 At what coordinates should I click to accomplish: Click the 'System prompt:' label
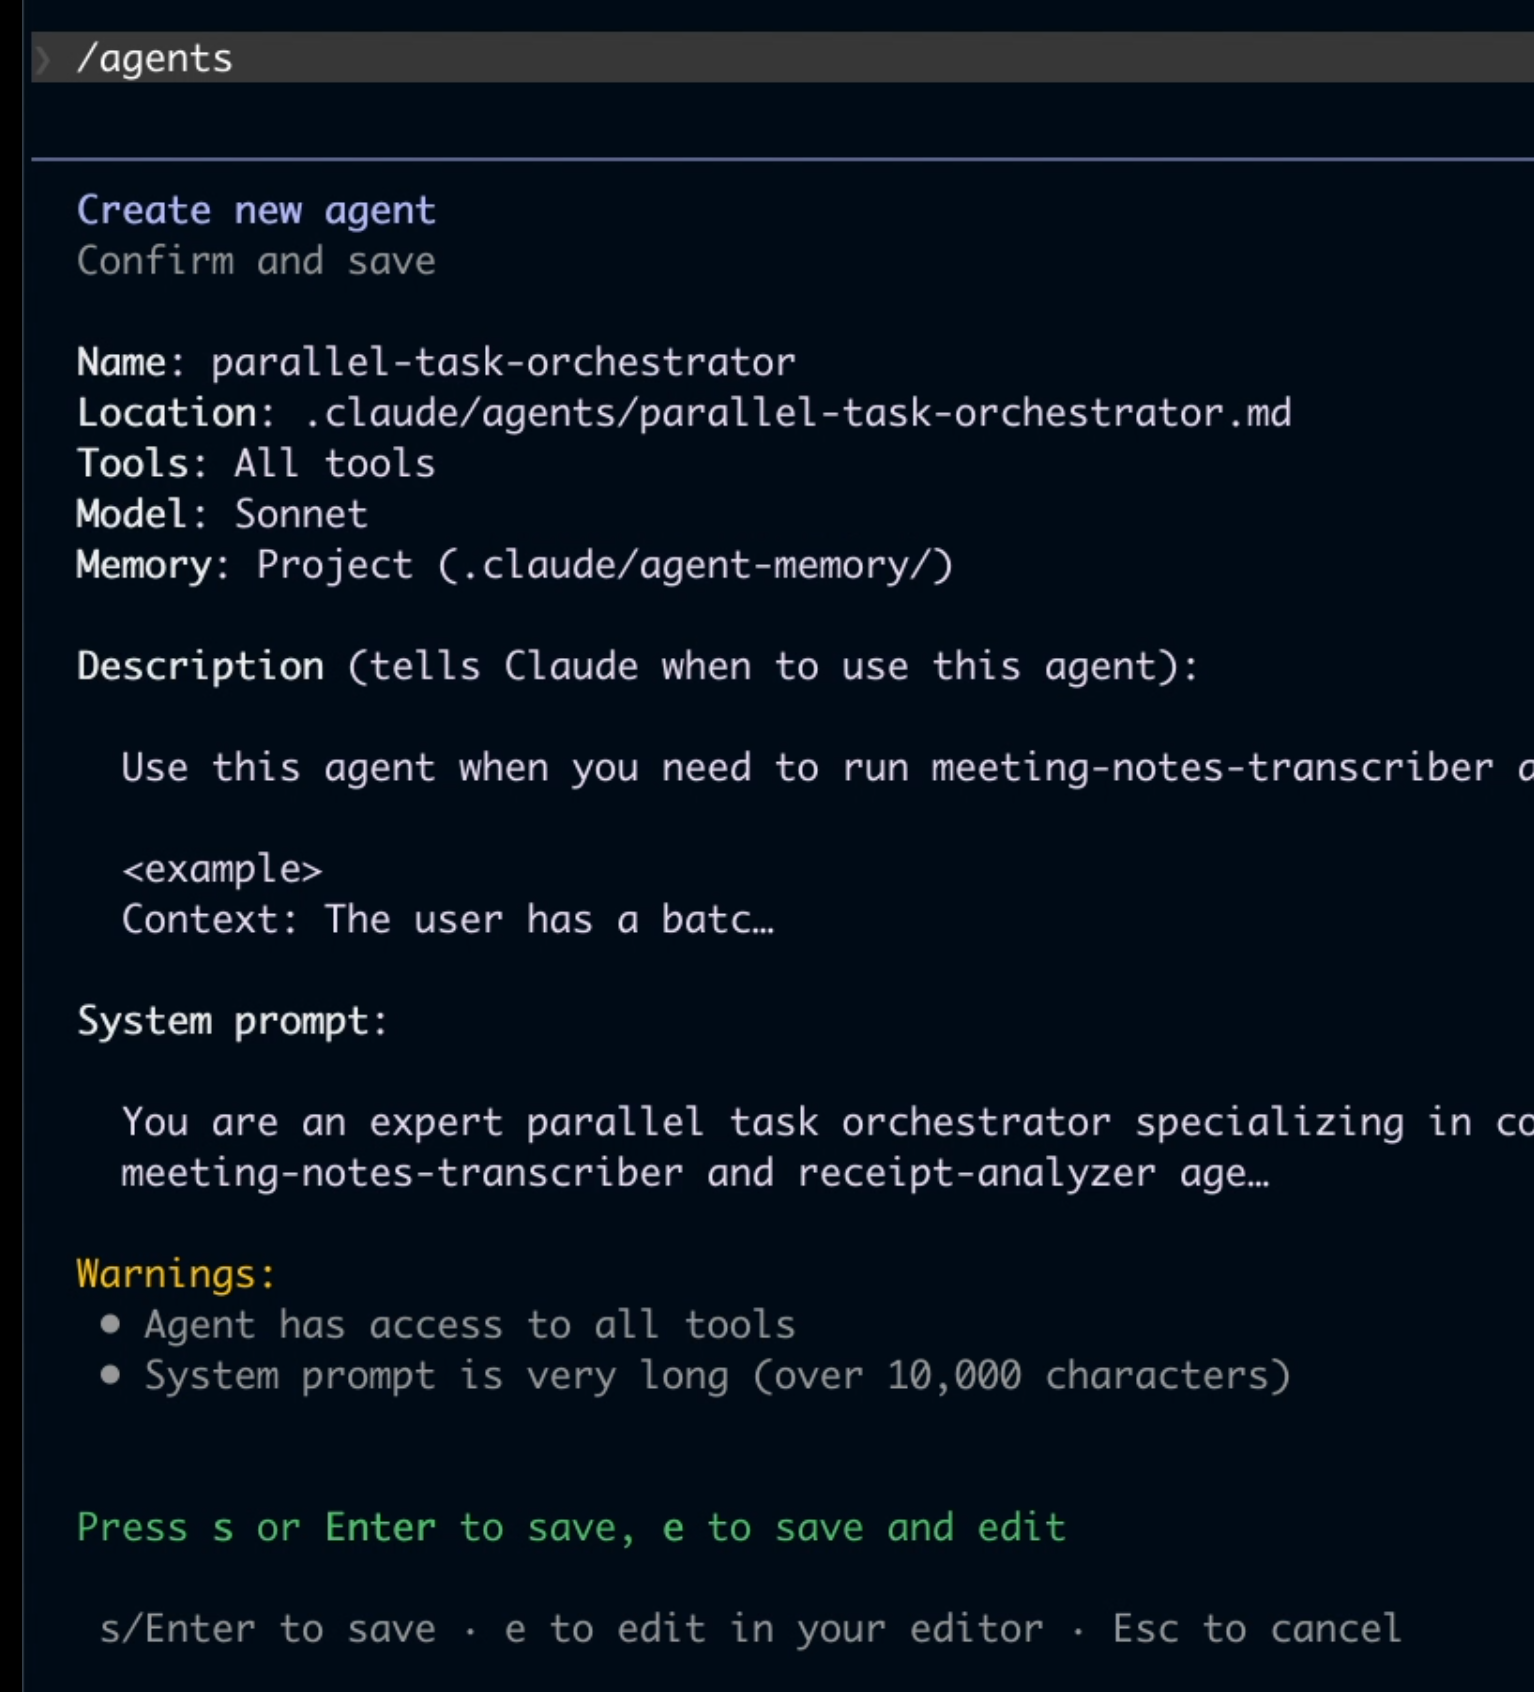pyautogui.click(x=232, y=1021)
